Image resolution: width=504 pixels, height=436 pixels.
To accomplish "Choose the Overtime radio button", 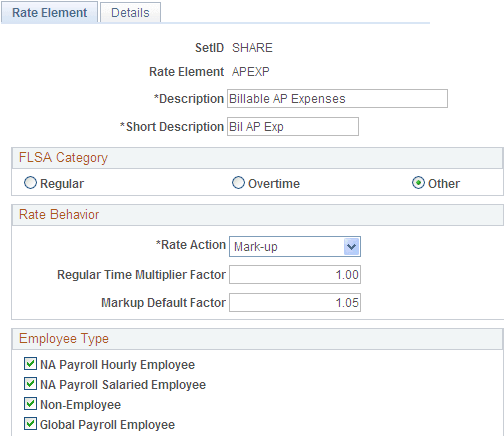I will tap(238, 183).
